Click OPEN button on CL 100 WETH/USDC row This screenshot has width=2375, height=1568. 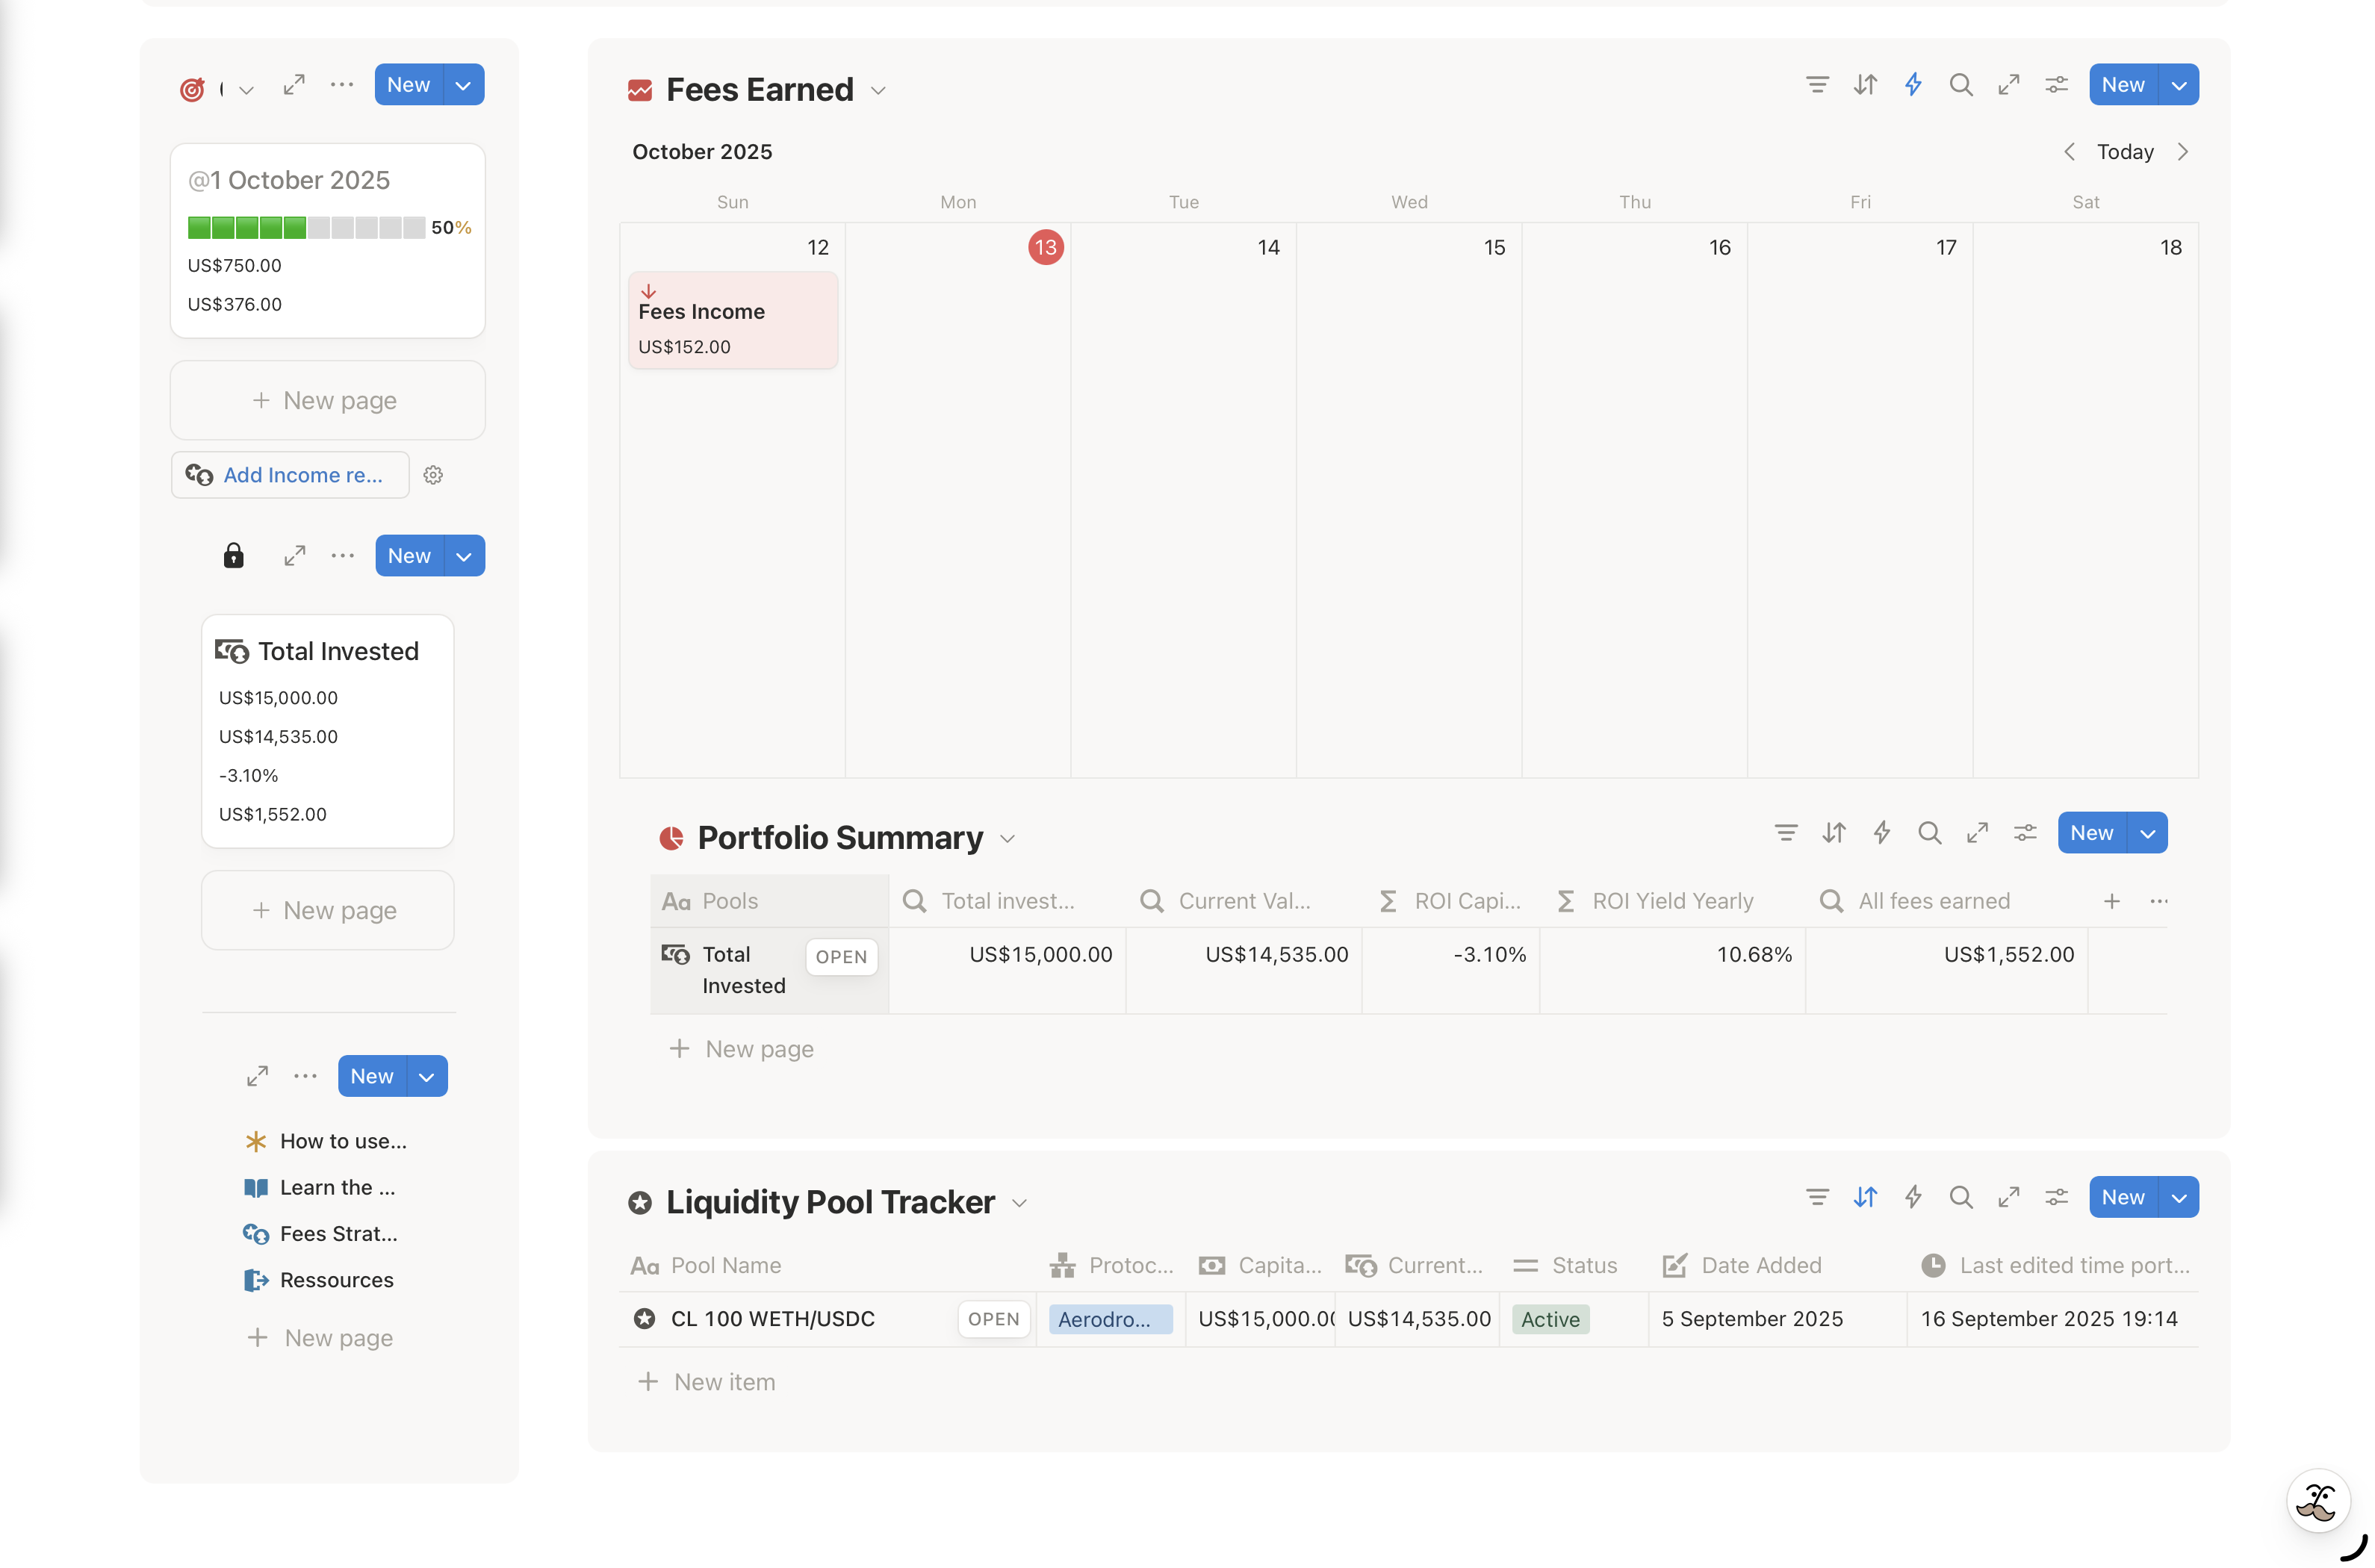click(994, 1319)
